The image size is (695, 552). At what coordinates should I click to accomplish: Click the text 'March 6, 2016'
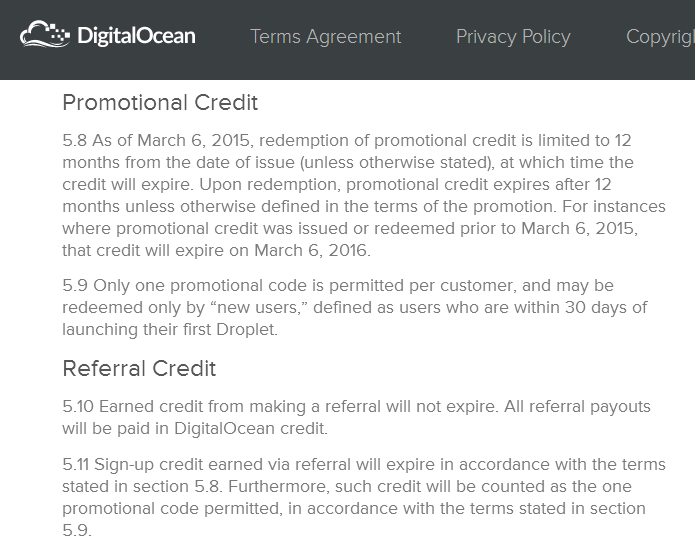pos(311,251)
